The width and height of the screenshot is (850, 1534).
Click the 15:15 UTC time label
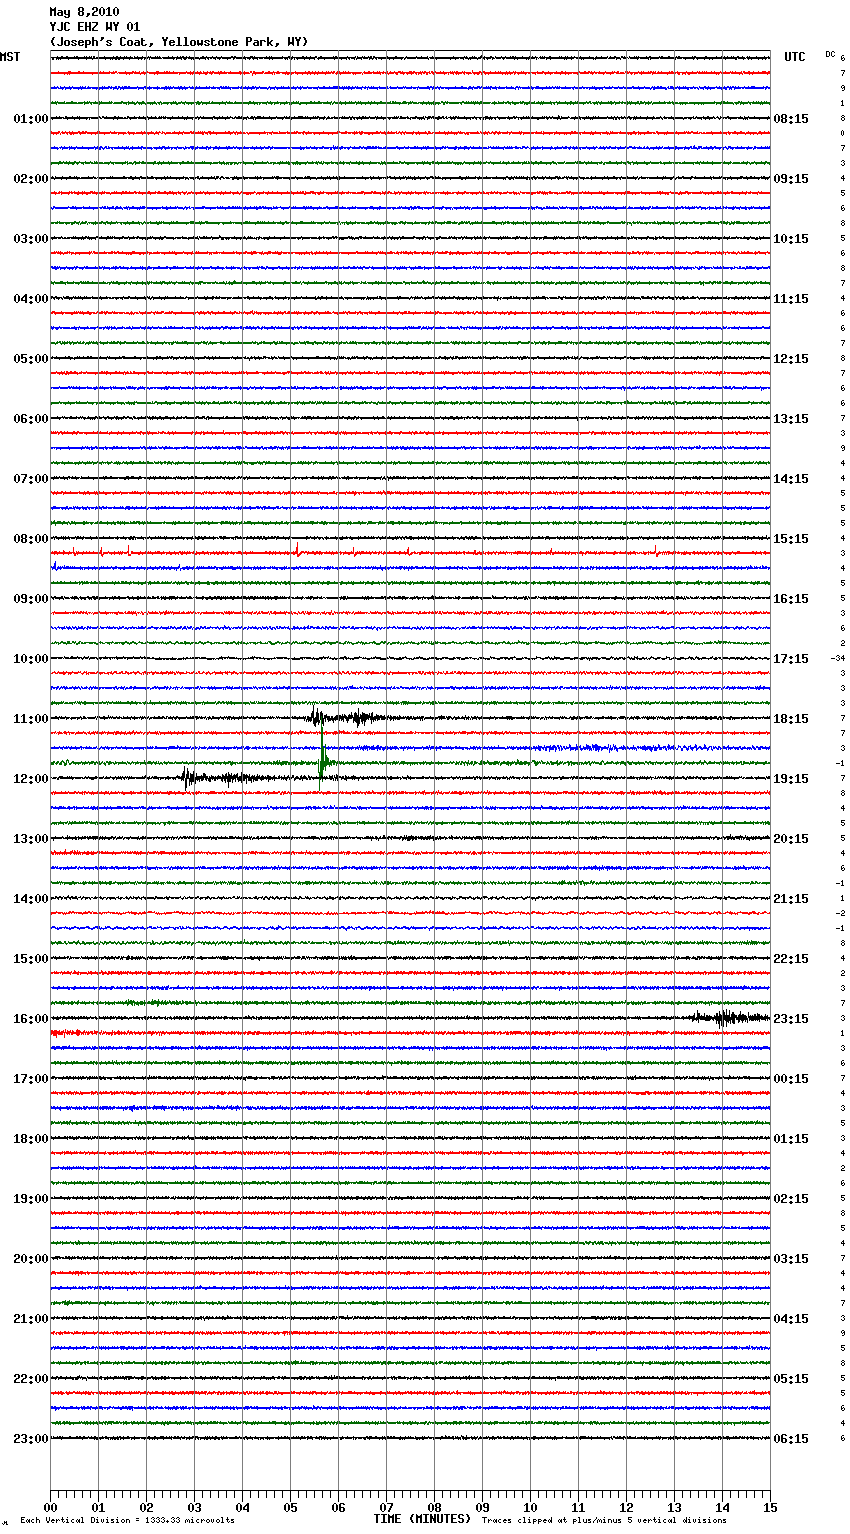point(791,539)
